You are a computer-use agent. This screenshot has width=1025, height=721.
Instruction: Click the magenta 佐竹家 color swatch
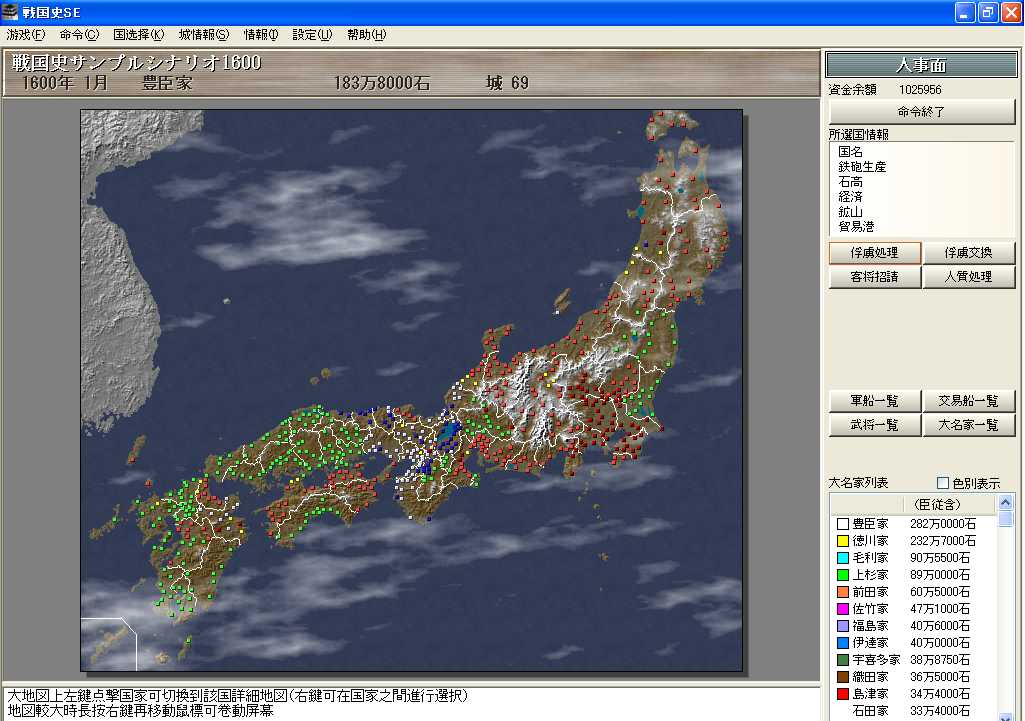coord(843,609)
